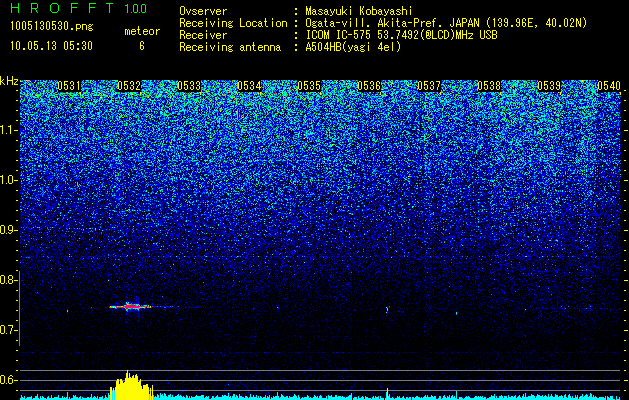629x400 pixels.
Task: Click the Receiving antenna field label
Action: [230, 47]
